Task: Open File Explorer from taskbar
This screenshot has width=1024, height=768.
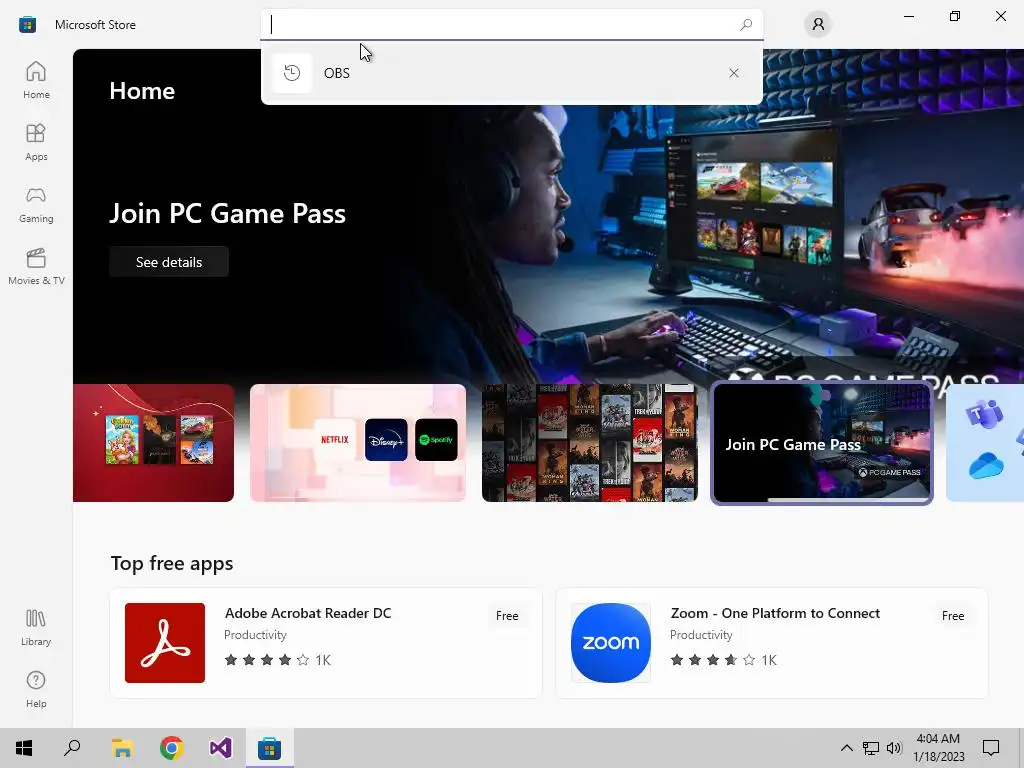Action: click(x=122, y=748)
